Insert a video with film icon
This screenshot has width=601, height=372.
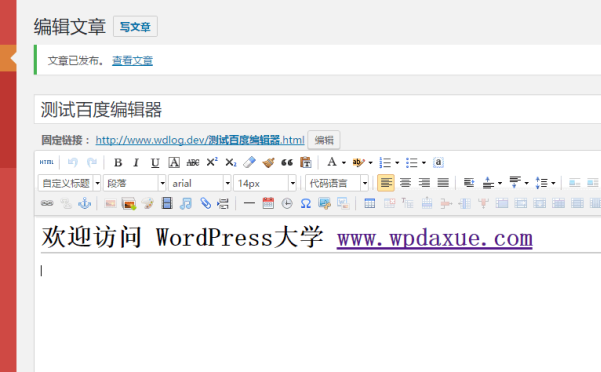[x=167, y=203]
